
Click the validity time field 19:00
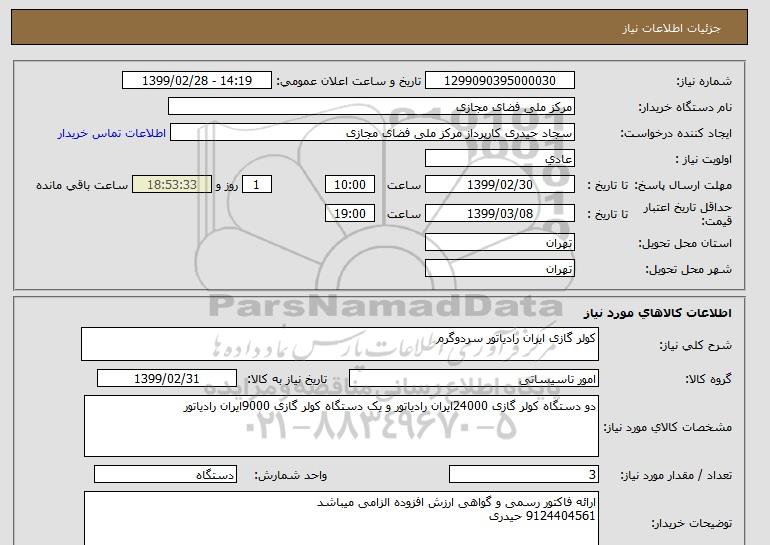(x=350, y=214)
